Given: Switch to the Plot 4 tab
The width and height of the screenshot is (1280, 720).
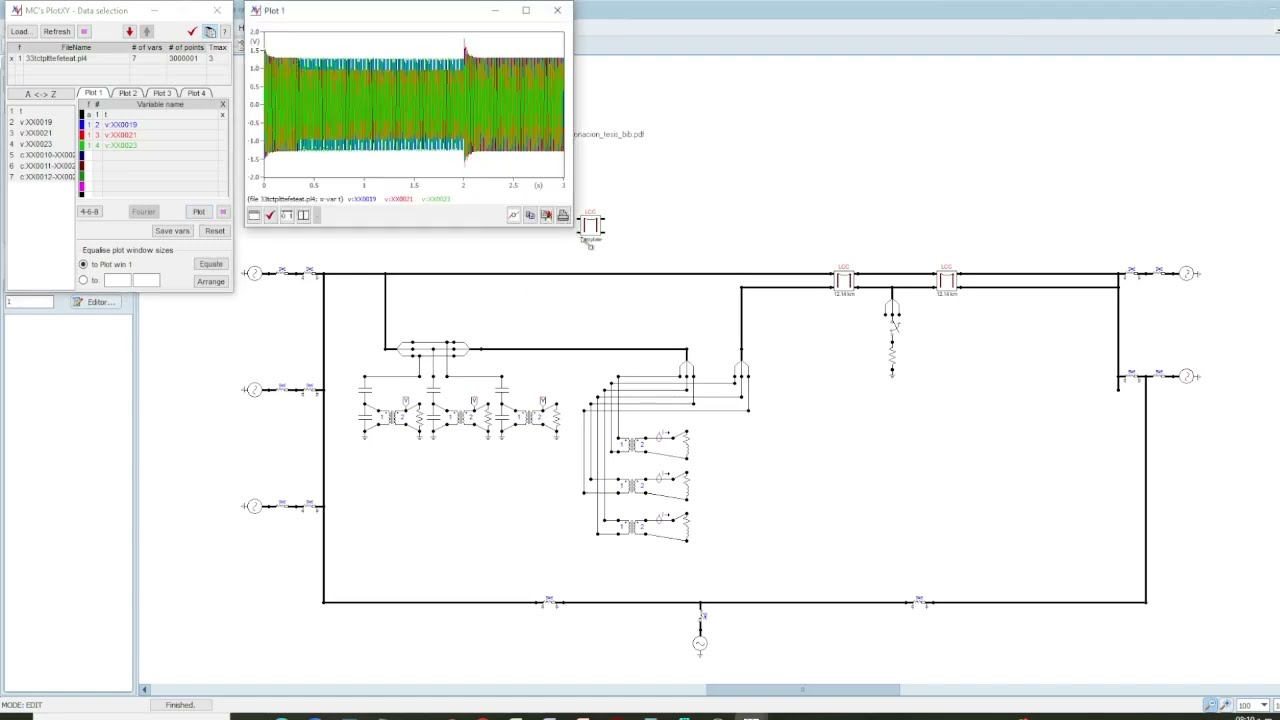Looking at the screenshot, I should pos(196,93).
